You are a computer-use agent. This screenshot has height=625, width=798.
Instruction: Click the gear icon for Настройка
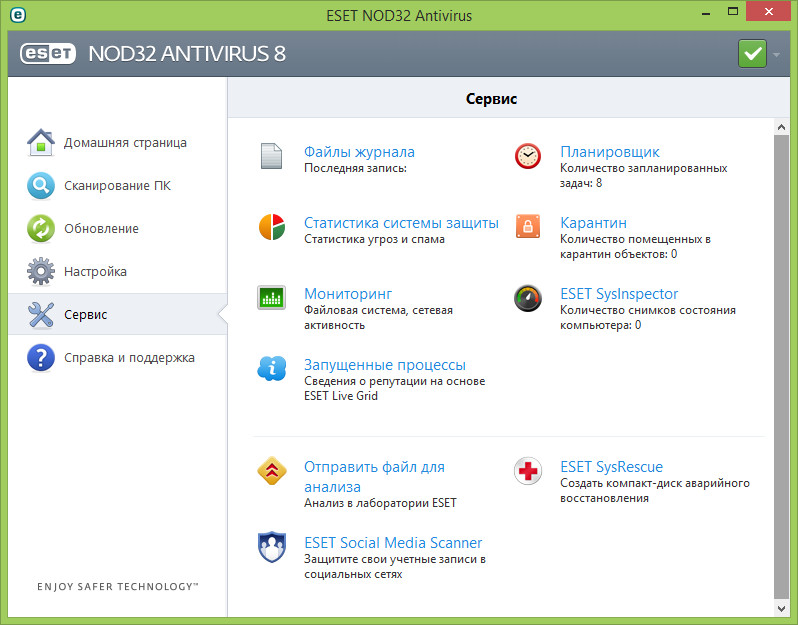pyautogui.click(x=41, y=271)
